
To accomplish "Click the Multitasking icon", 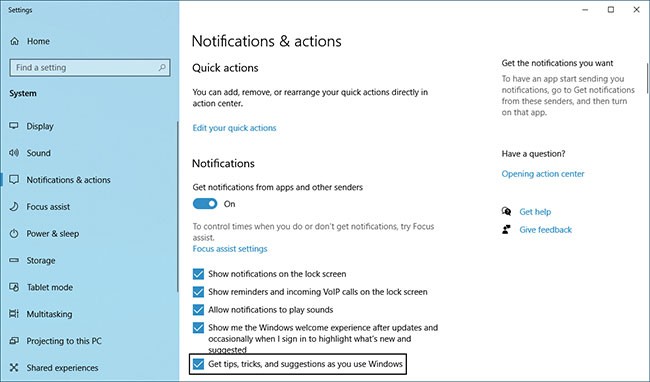I will coord(14,314).
